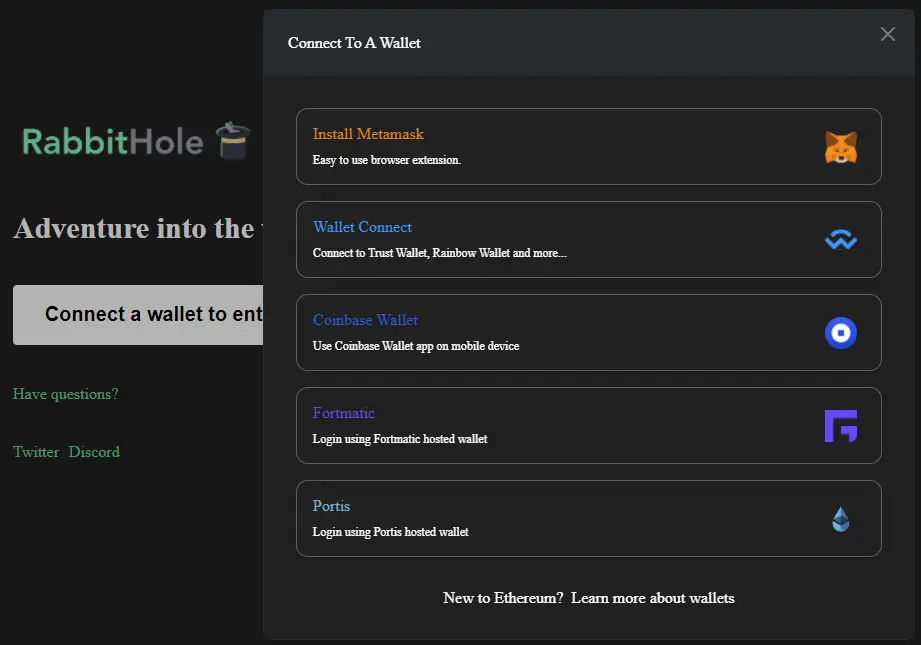Pick the Coinbase Wallet option title
This screenshot has width=921, height=645.
tap(365, 320)
